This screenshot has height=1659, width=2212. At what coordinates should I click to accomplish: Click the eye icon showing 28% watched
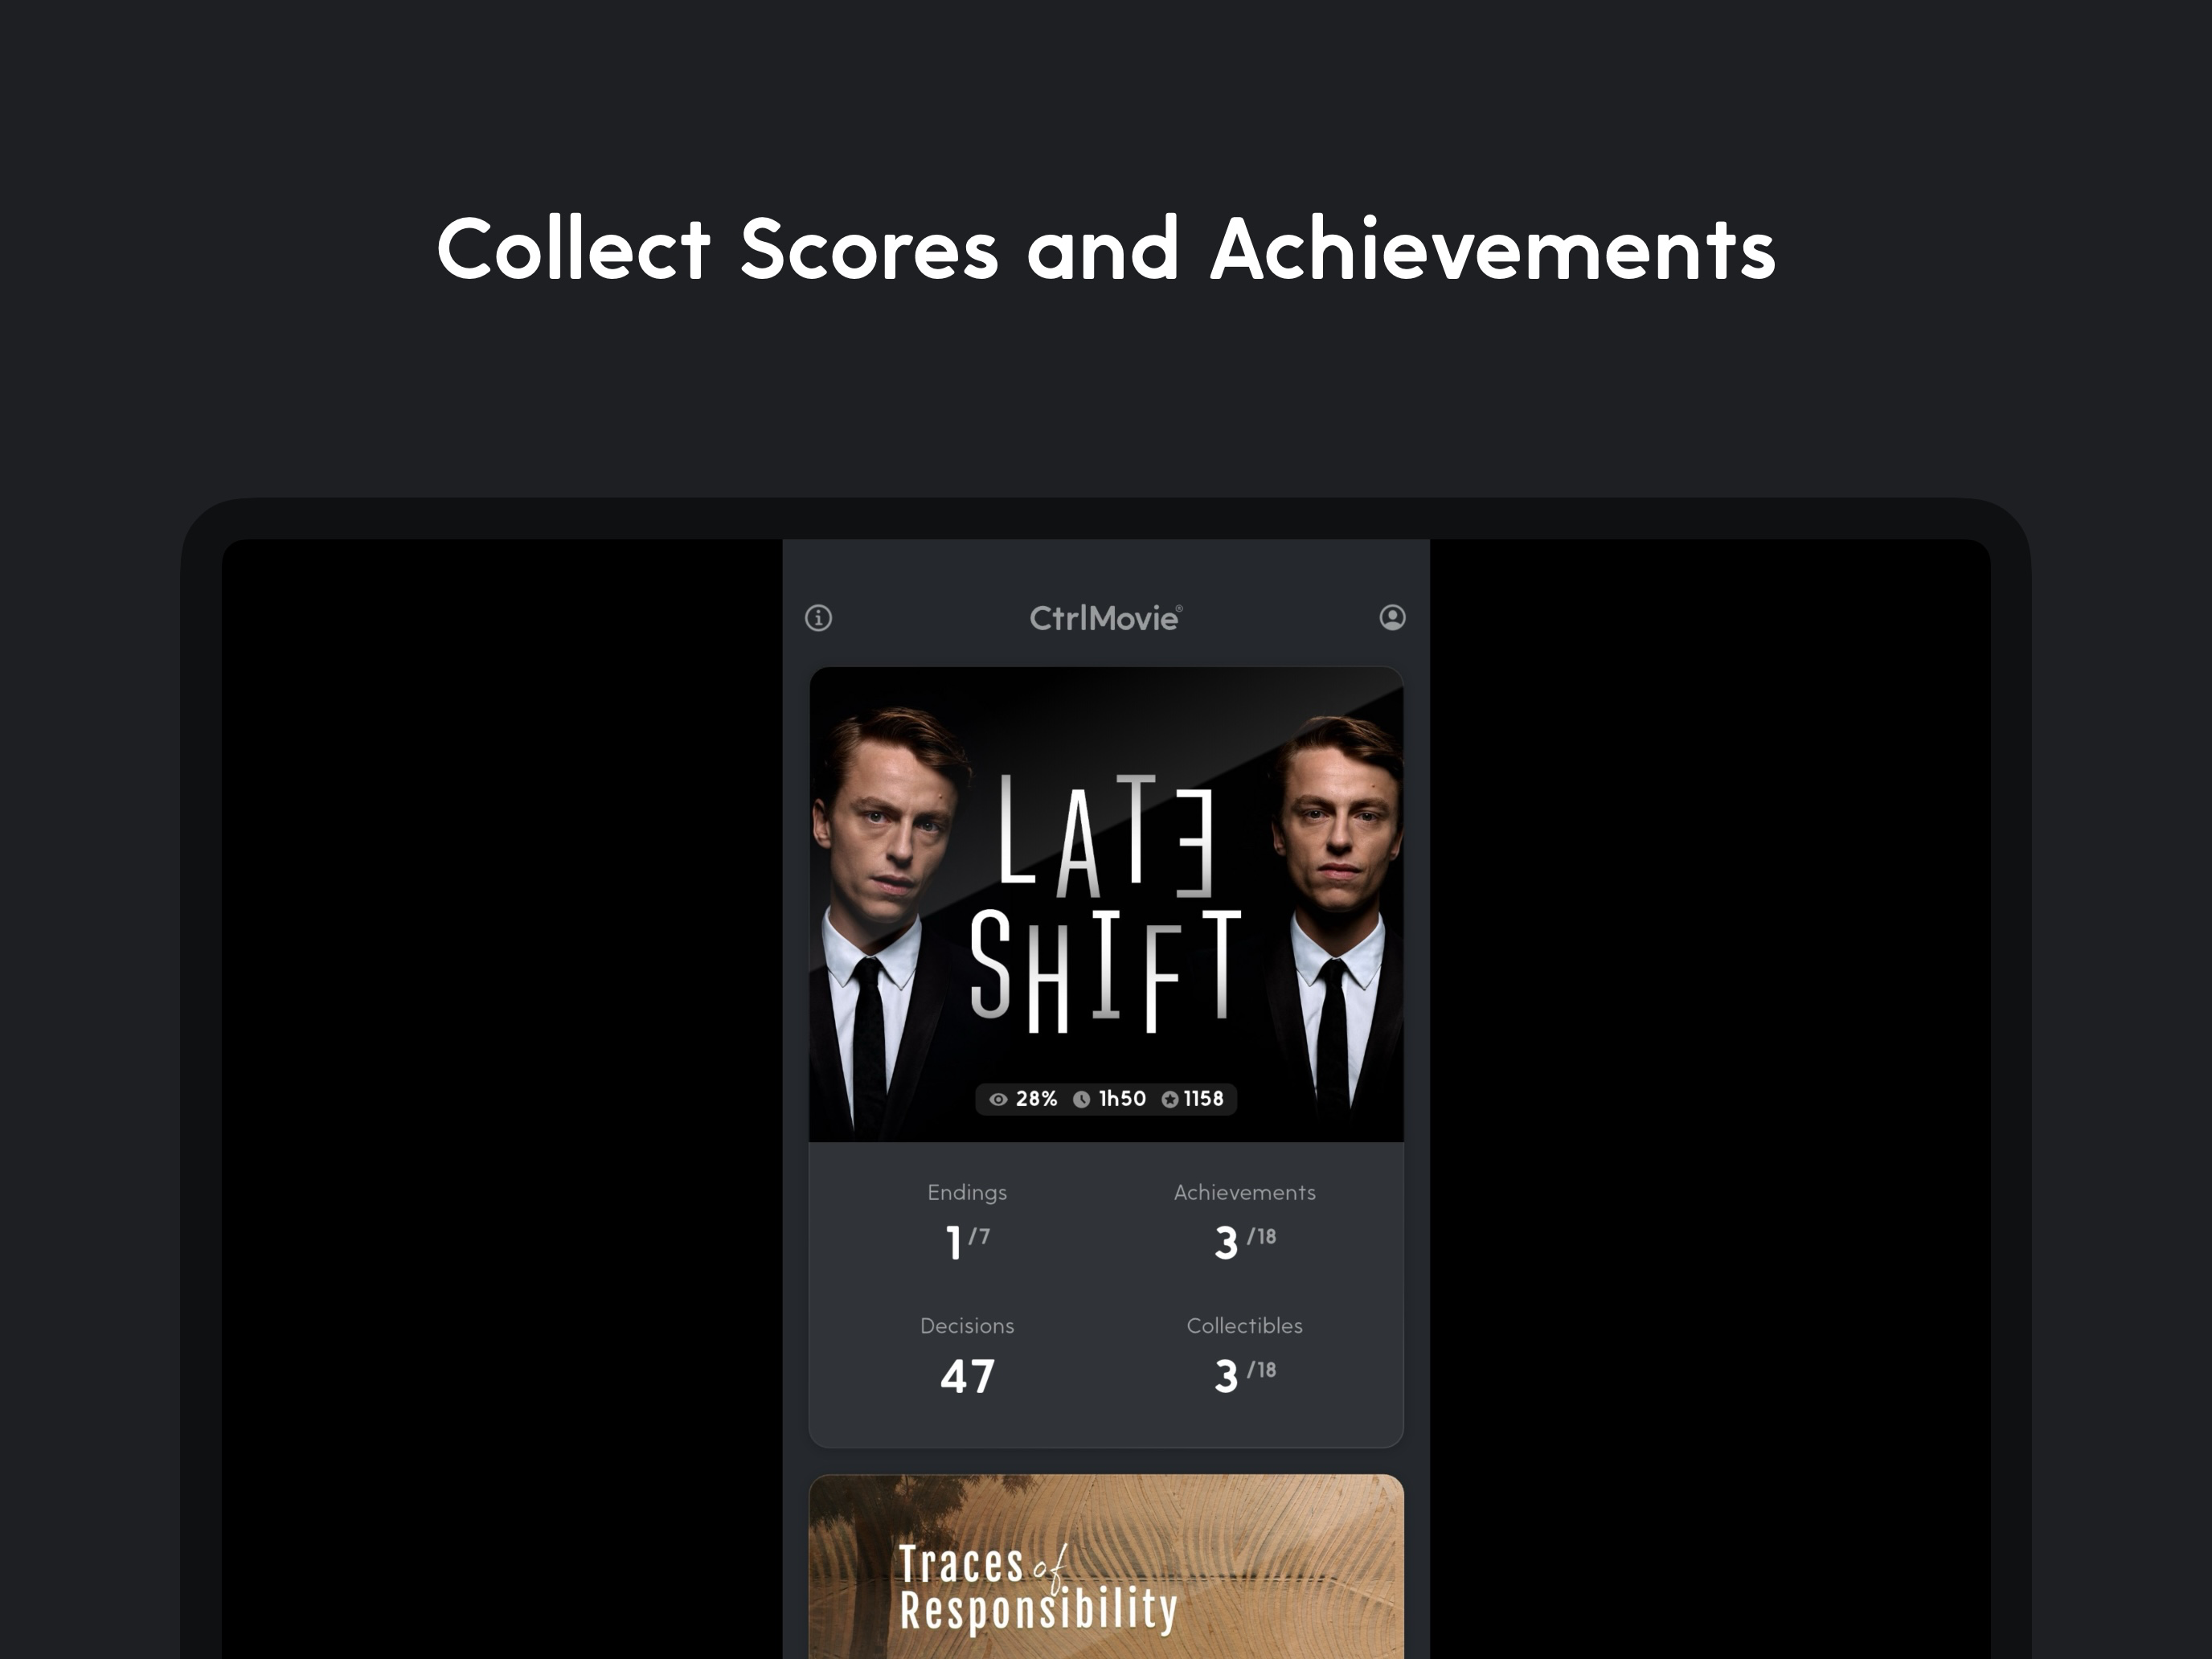(x=998, y=1099)
